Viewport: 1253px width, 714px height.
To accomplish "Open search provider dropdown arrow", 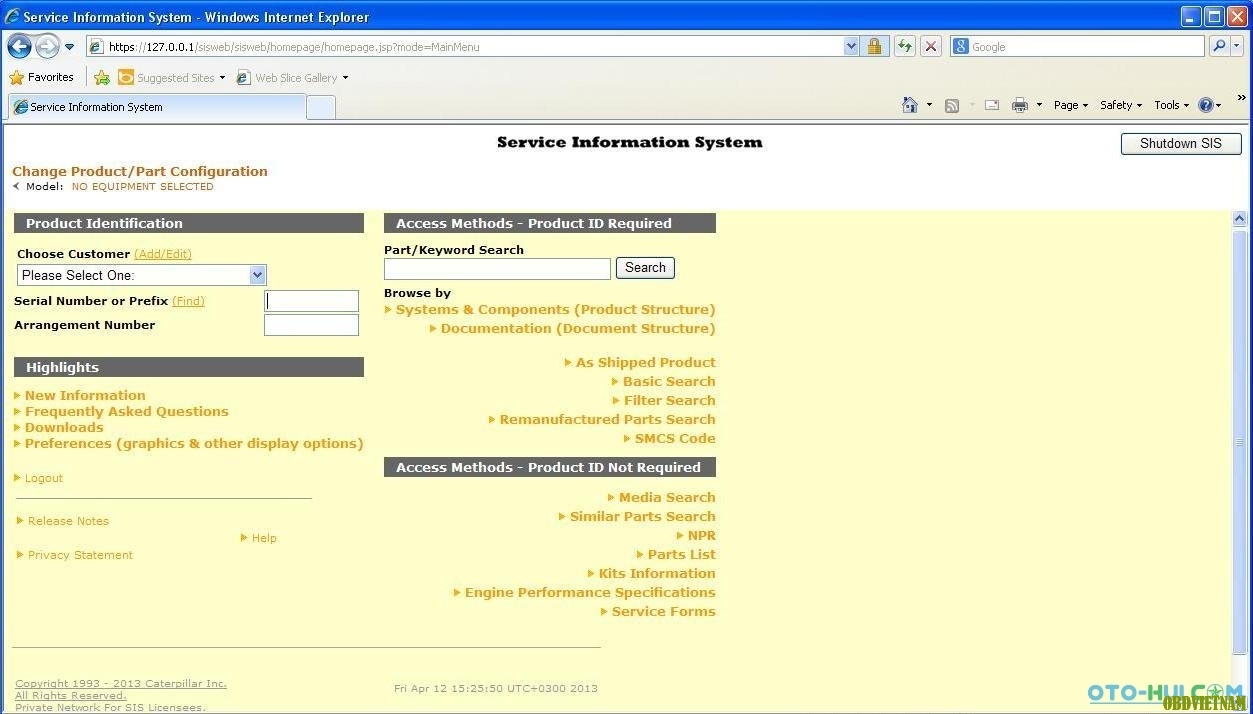I will click(x=1237, y=47).
